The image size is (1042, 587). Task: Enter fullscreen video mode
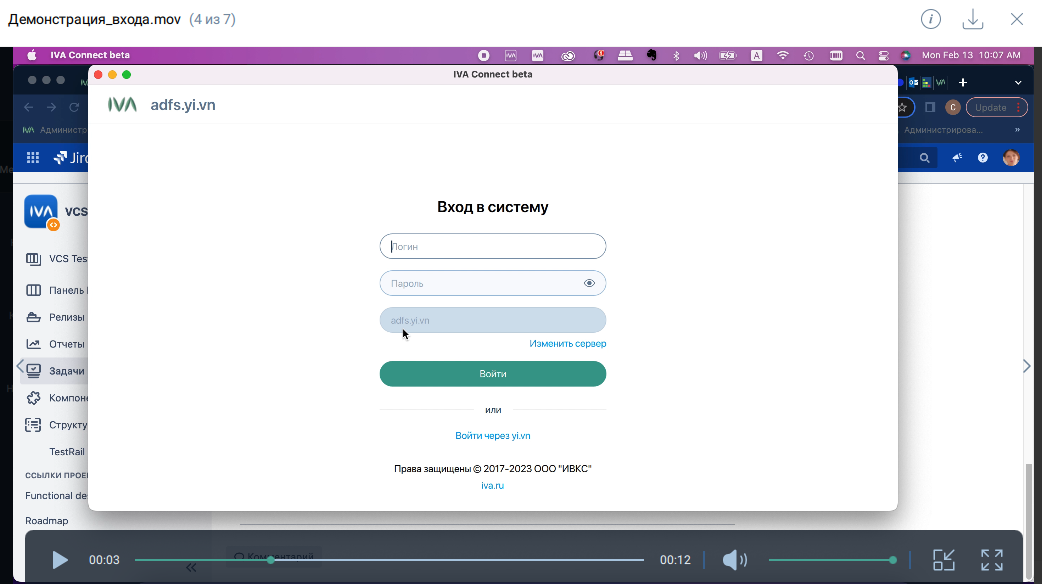(991, 560)
